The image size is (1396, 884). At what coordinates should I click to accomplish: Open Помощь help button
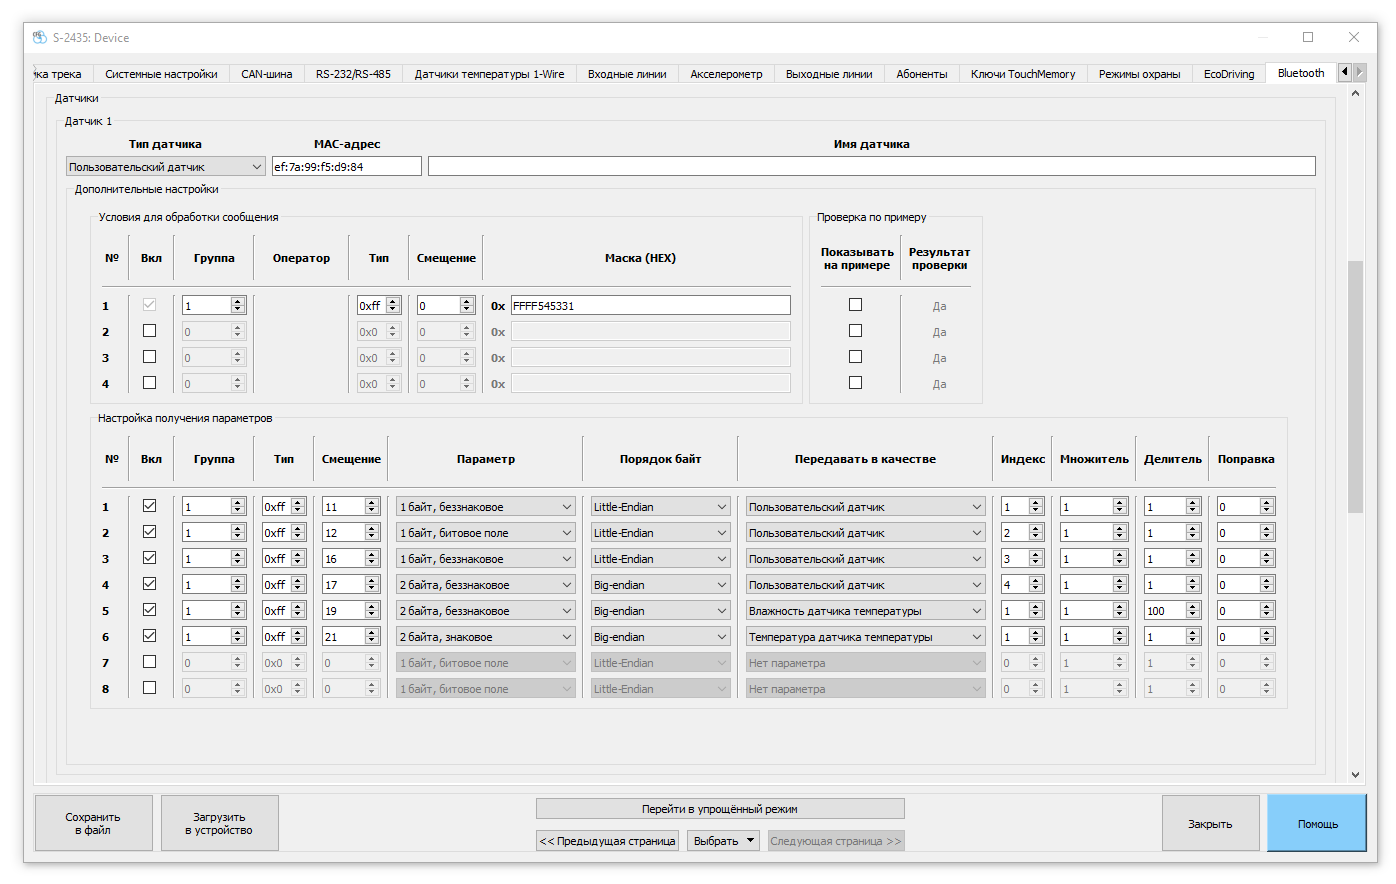[1317, 823]
